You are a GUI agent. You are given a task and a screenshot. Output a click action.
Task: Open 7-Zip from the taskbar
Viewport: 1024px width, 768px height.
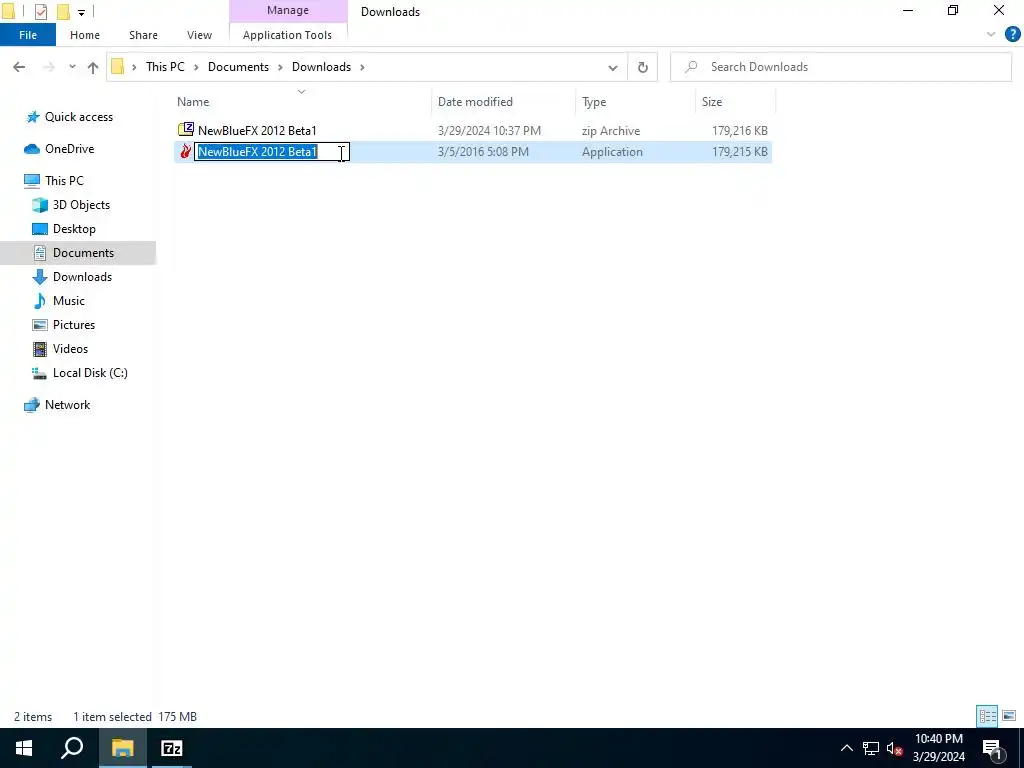point(172,748)
